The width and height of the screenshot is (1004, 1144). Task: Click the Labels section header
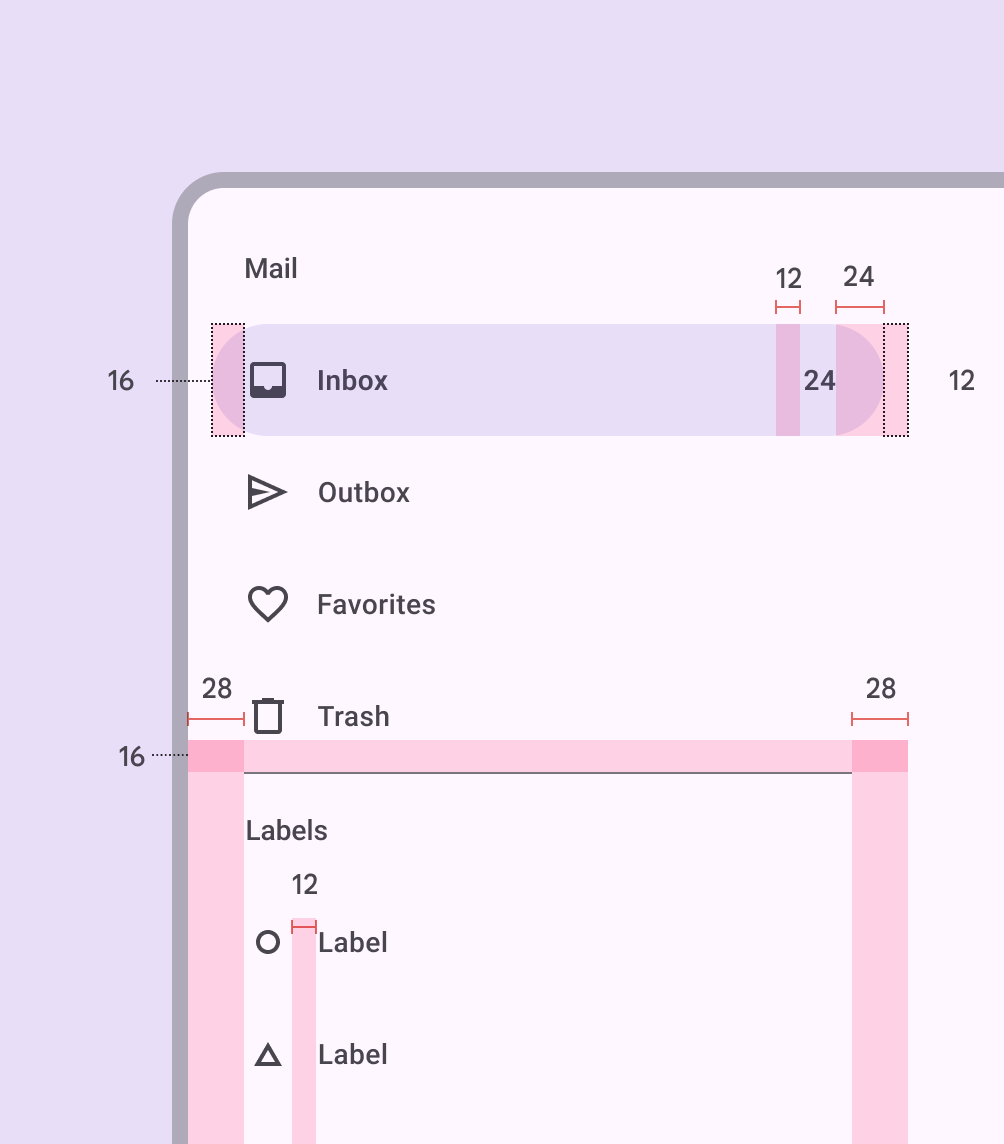(287, 831)
